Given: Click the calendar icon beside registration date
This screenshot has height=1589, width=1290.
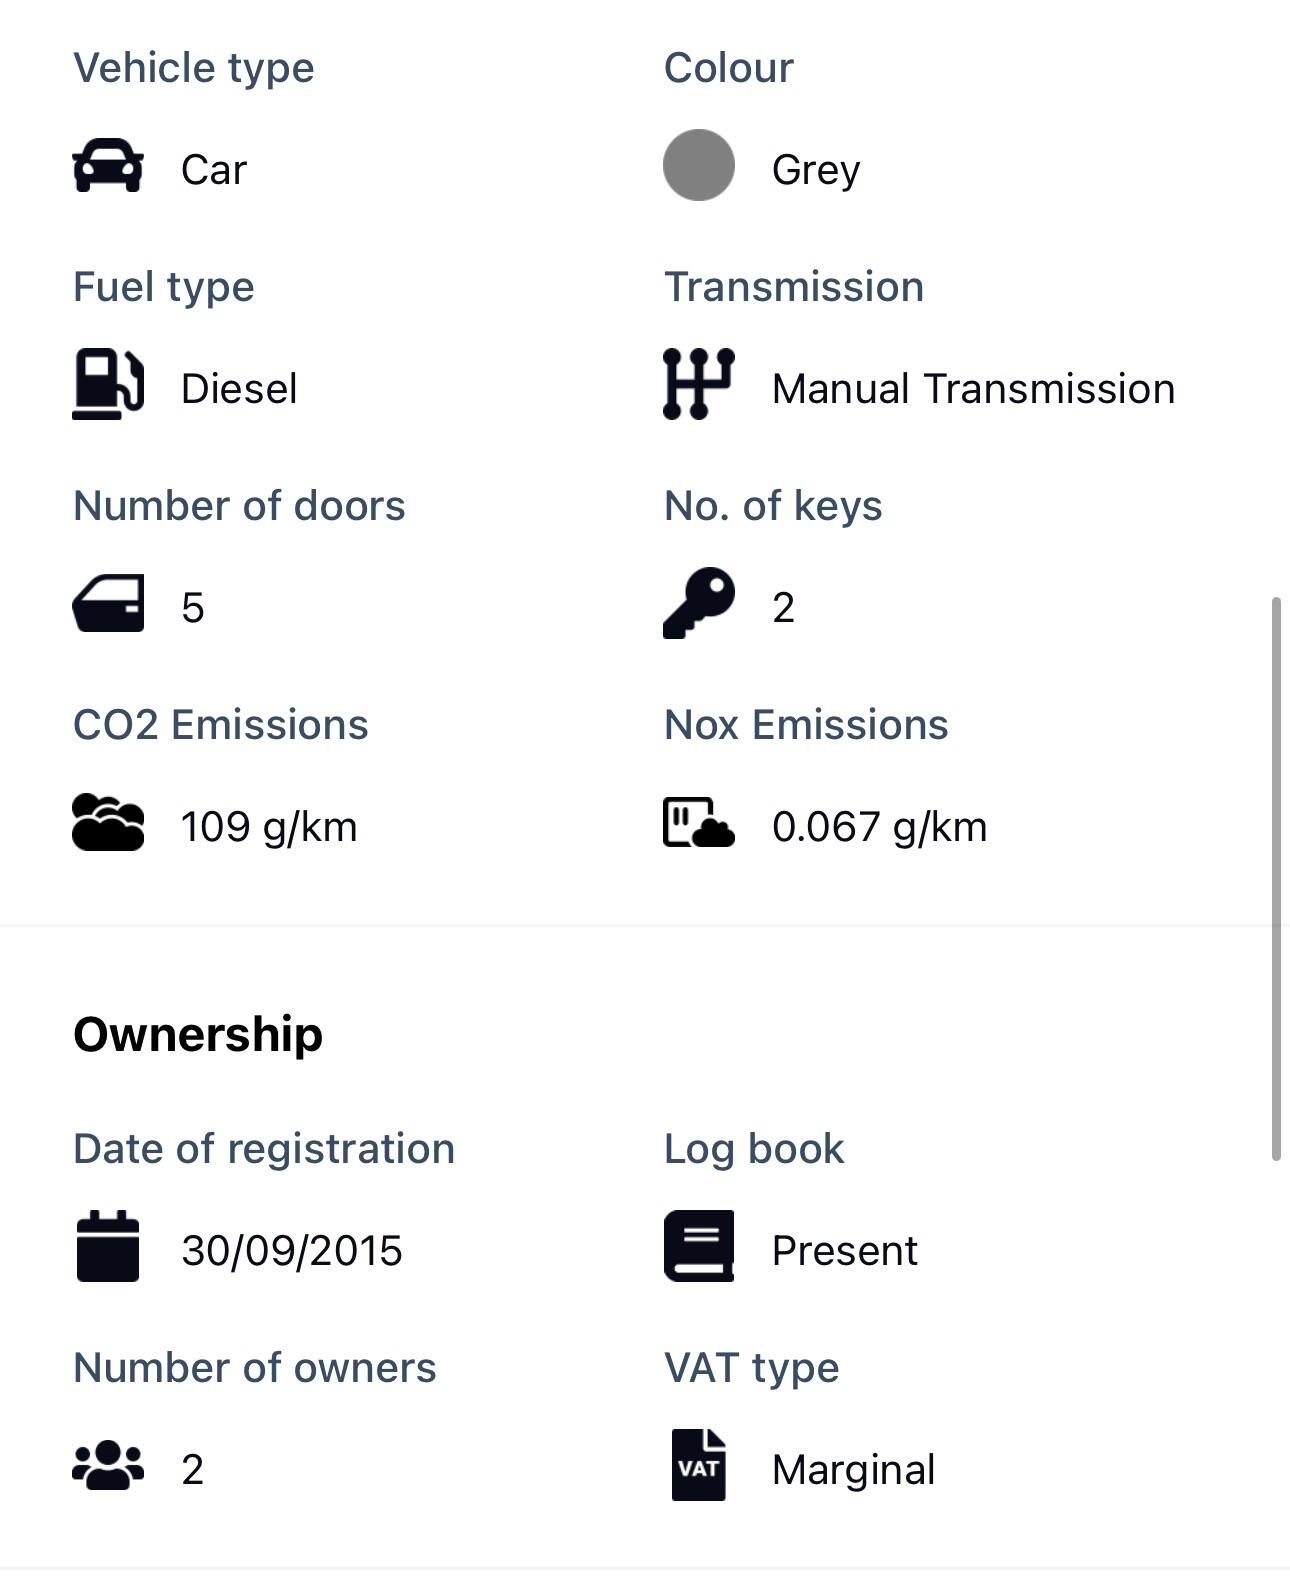Looking at the screenshot, I should (x=108, y=1246).
